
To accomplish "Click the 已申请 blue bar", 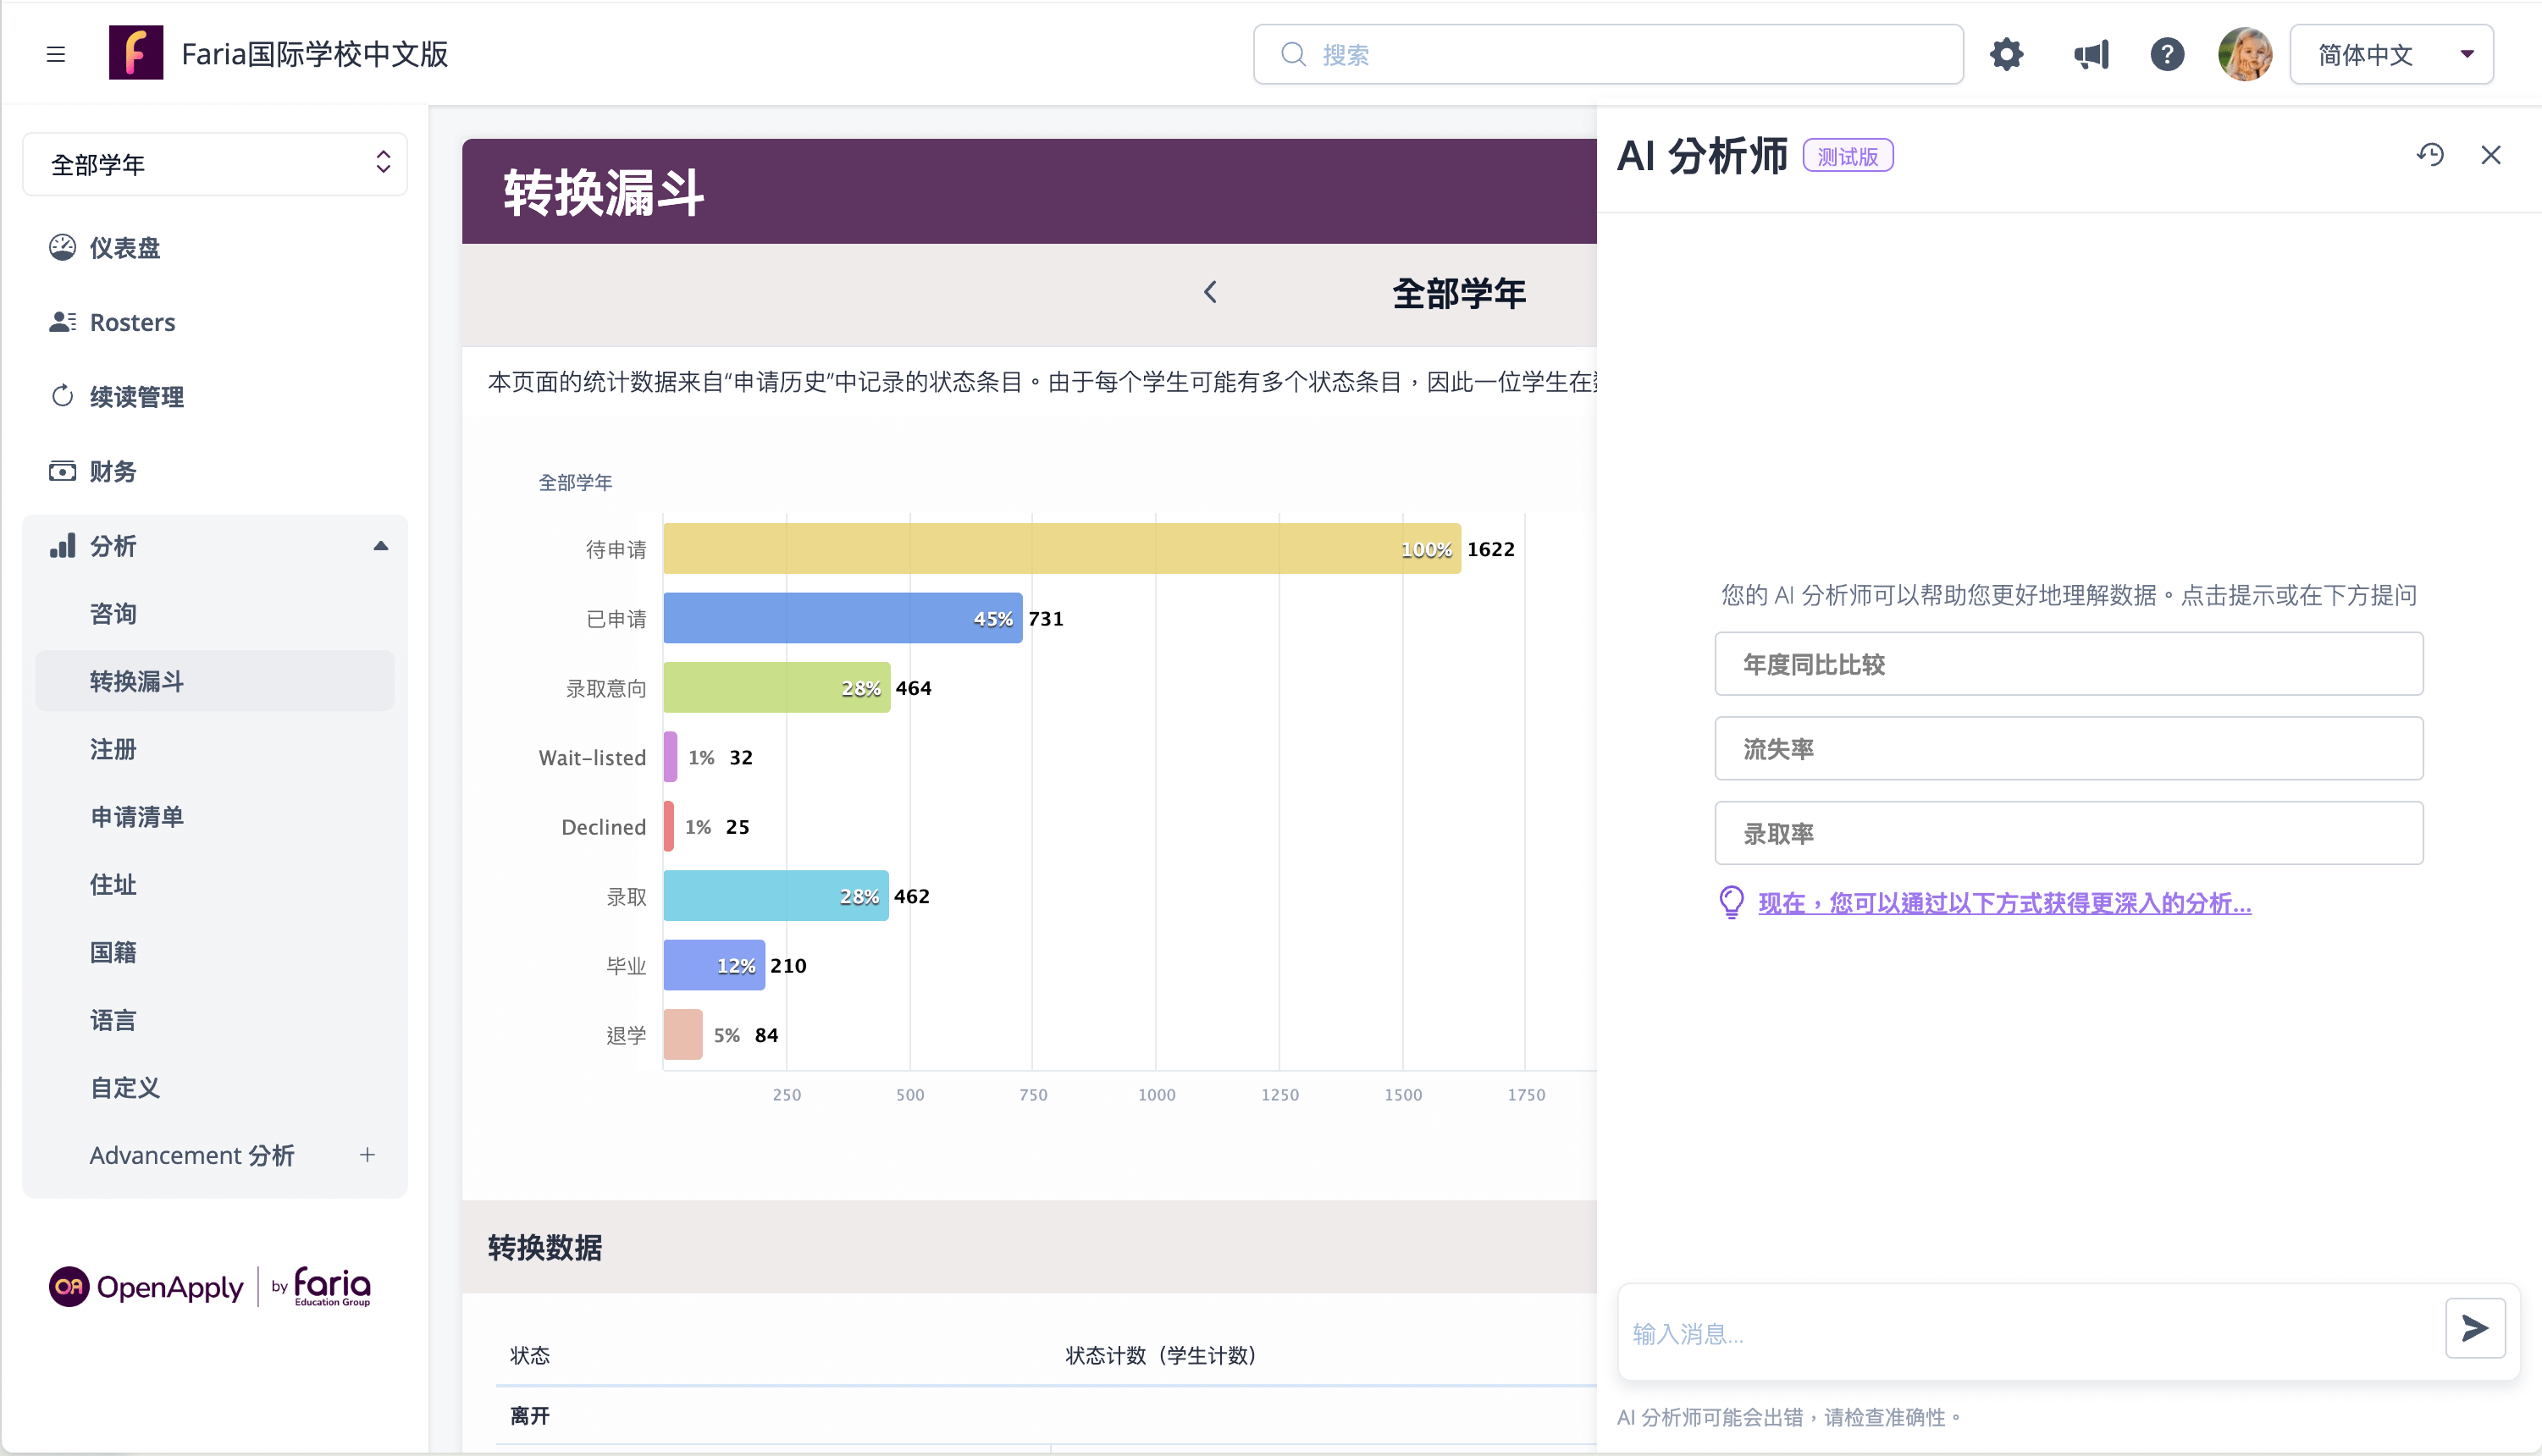I will [x=842, y=618].
